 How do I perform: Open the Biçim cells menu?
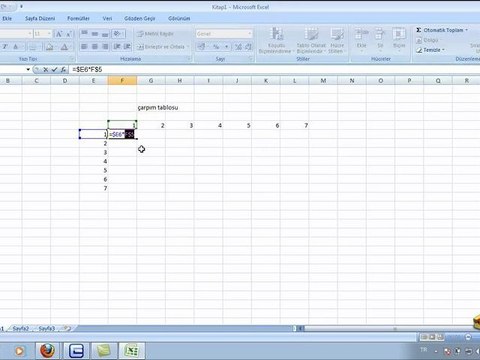coord(399,39)
